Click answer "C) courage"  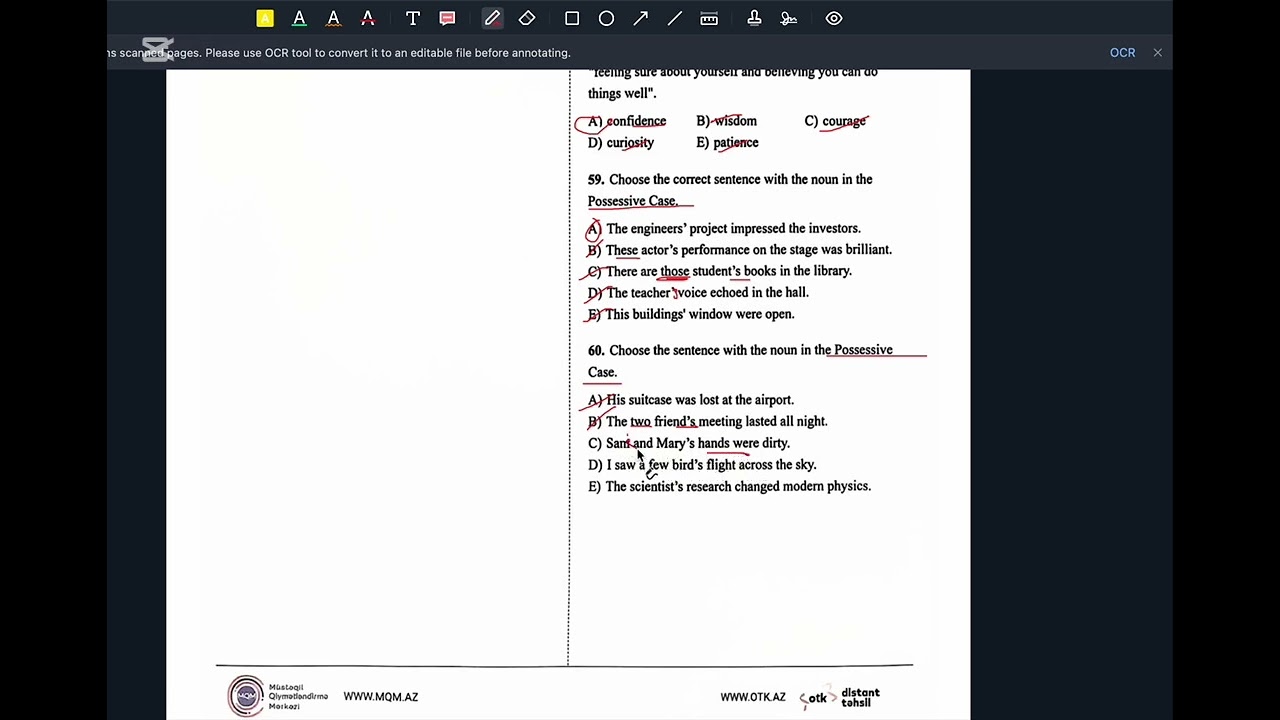pyautogui.click(x=835, y=121)
